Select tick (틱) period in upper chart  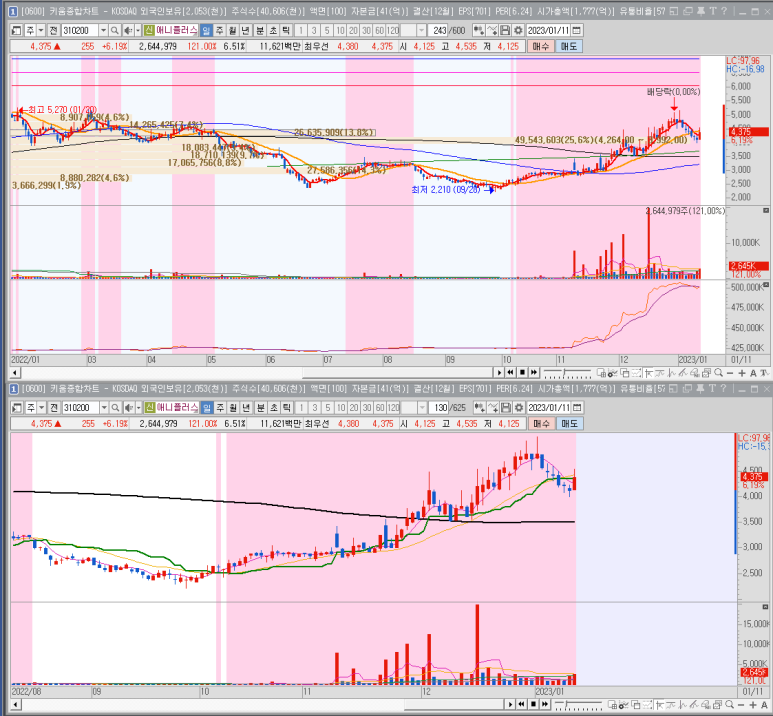tap(286, 31)
